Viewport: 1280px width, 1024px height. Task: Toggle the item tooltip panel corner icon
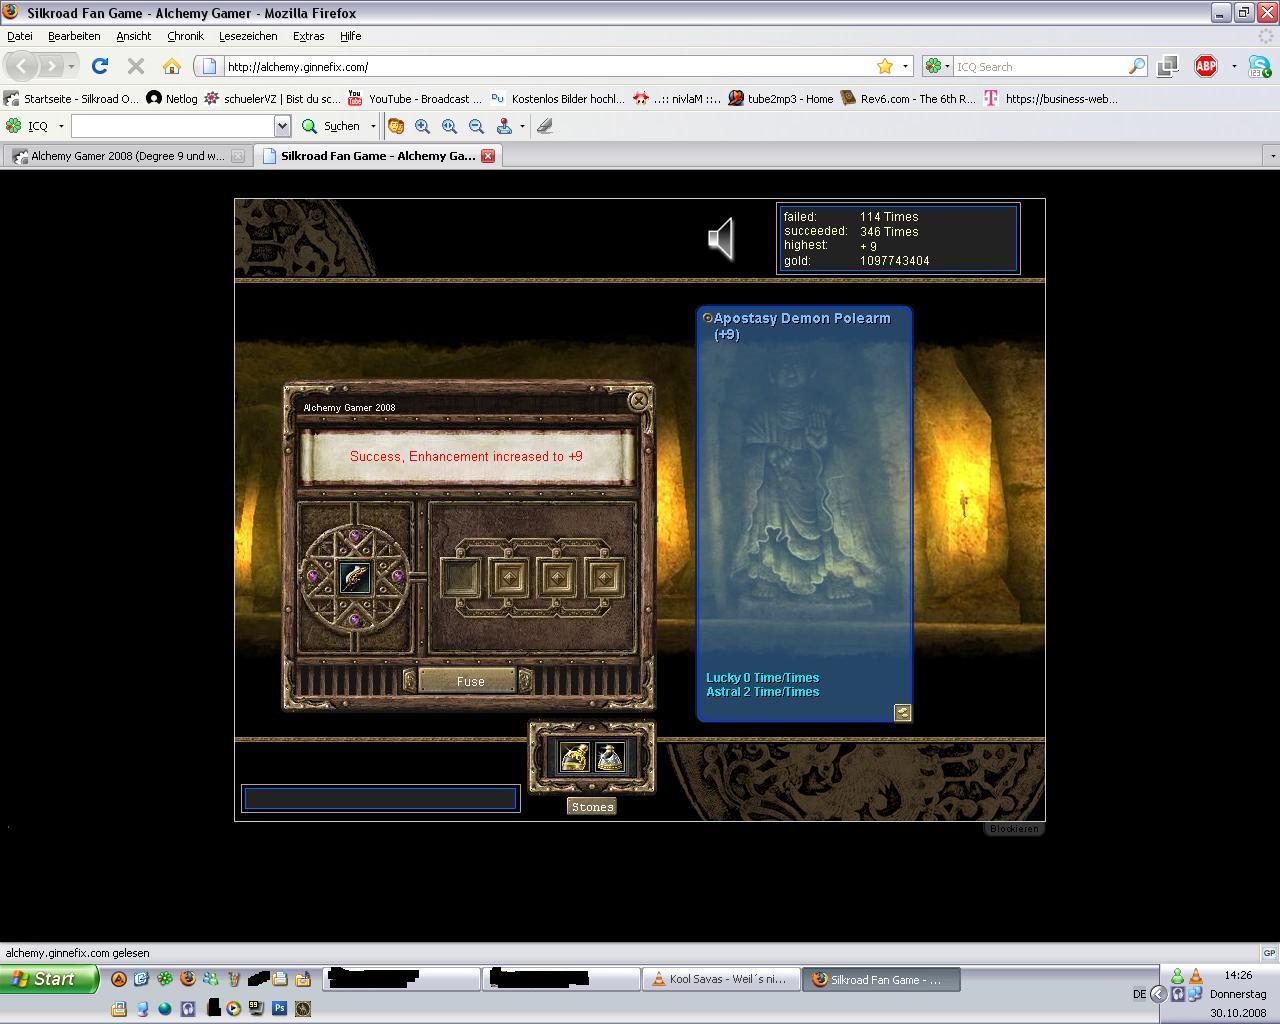click(902, 712)
